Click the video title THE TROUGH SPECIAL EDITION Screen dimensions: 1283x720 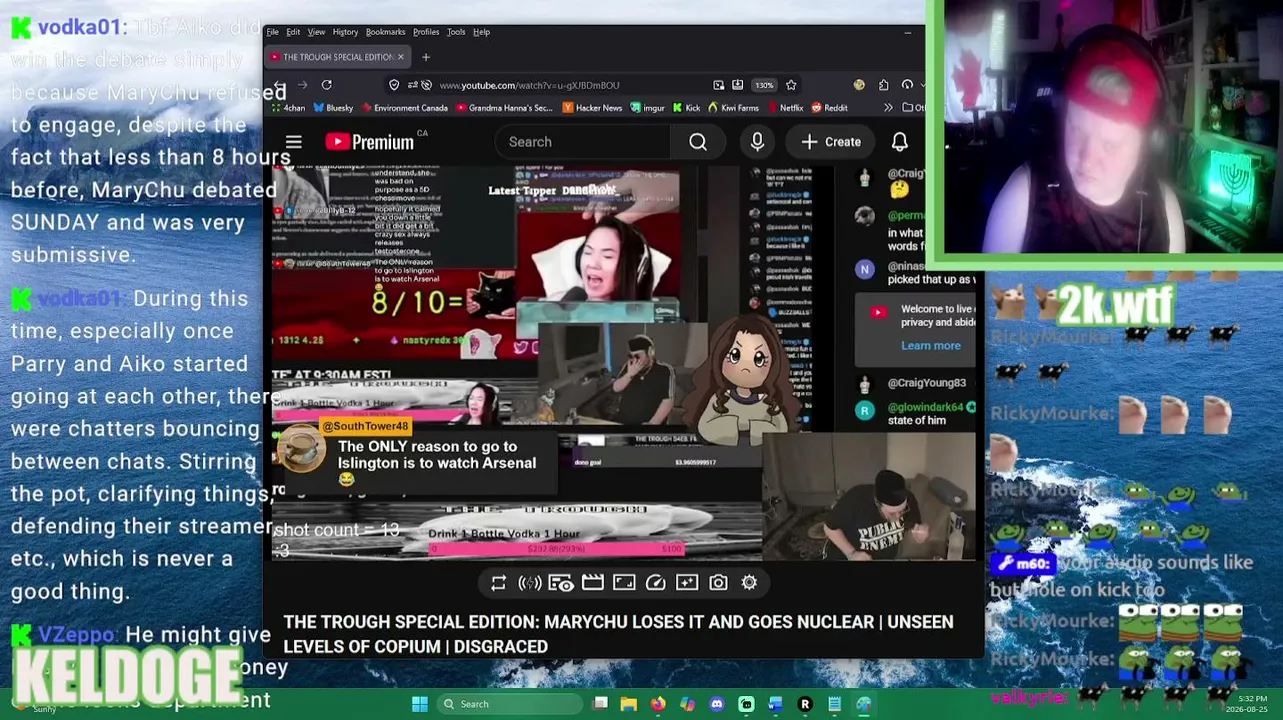pos(618,634)
